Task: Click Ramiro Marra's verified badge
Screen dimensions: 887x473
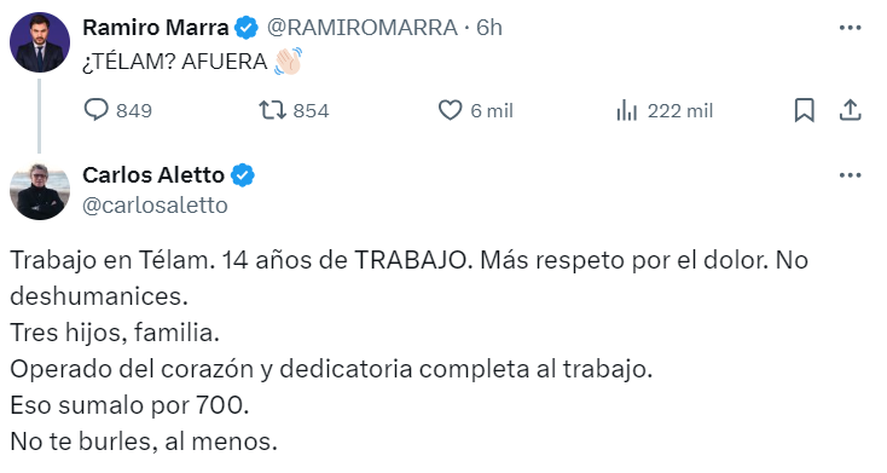Action: point(246,27)
